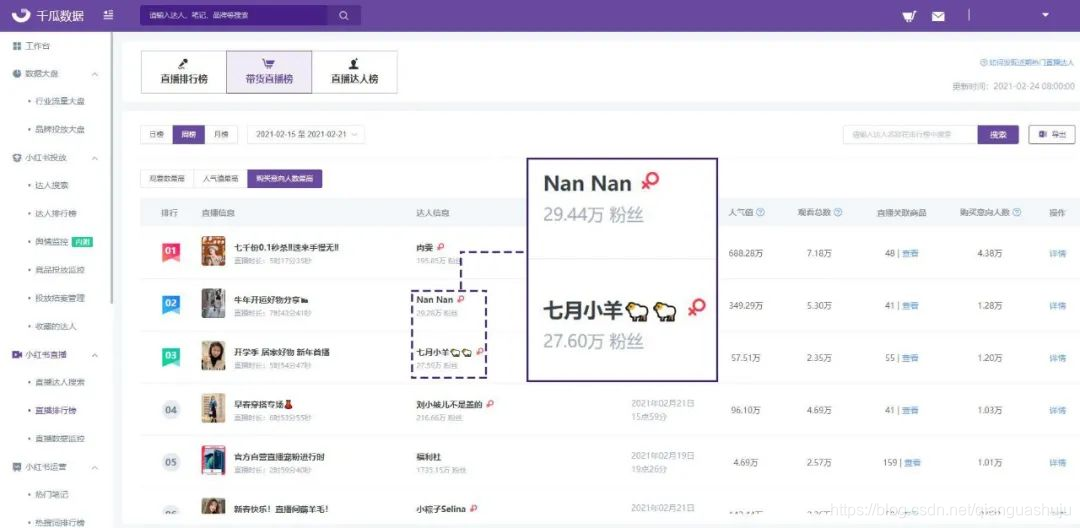Screen dimensions: 1080x528
Task: Open 详情 for the 牛年开运好物分享 row
Action: pos(1057,306)
